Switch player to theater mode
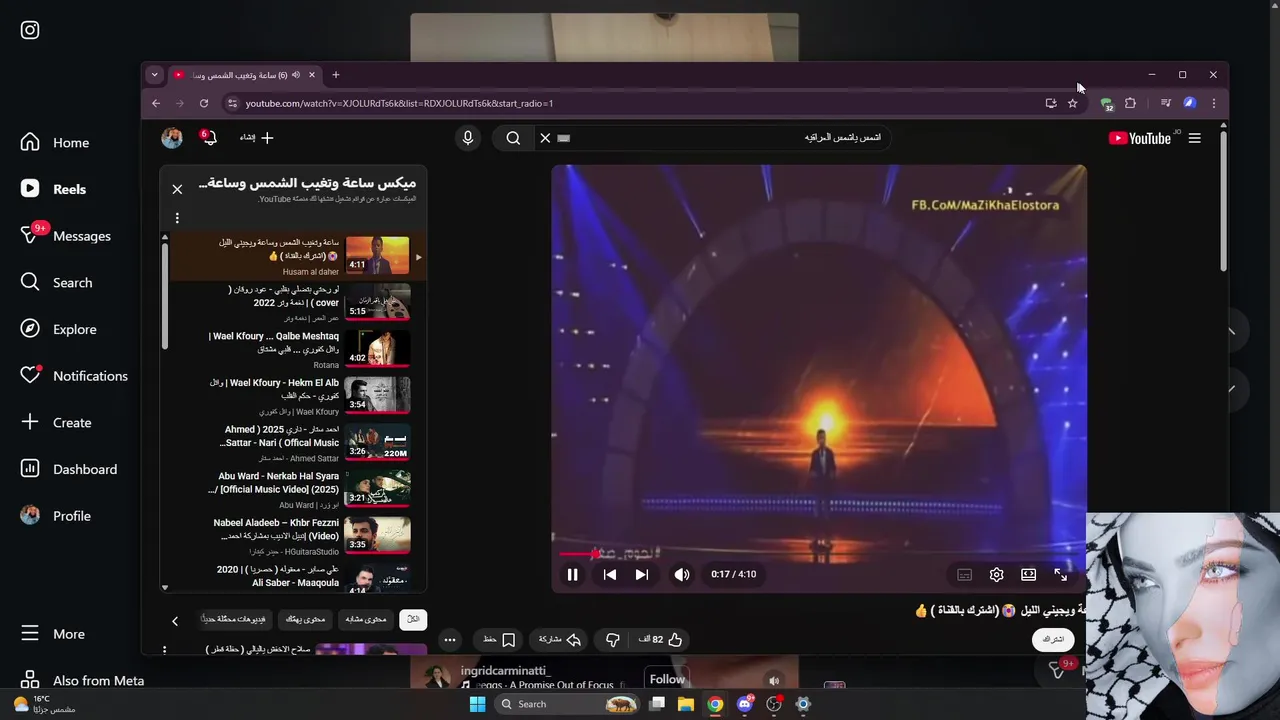The width and height of the screenshot is (1280, 720). tap(1028, 575)
